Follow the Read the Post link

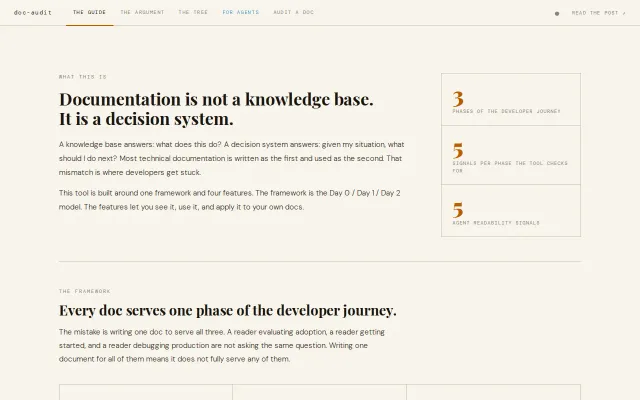[x=598, y=13]
